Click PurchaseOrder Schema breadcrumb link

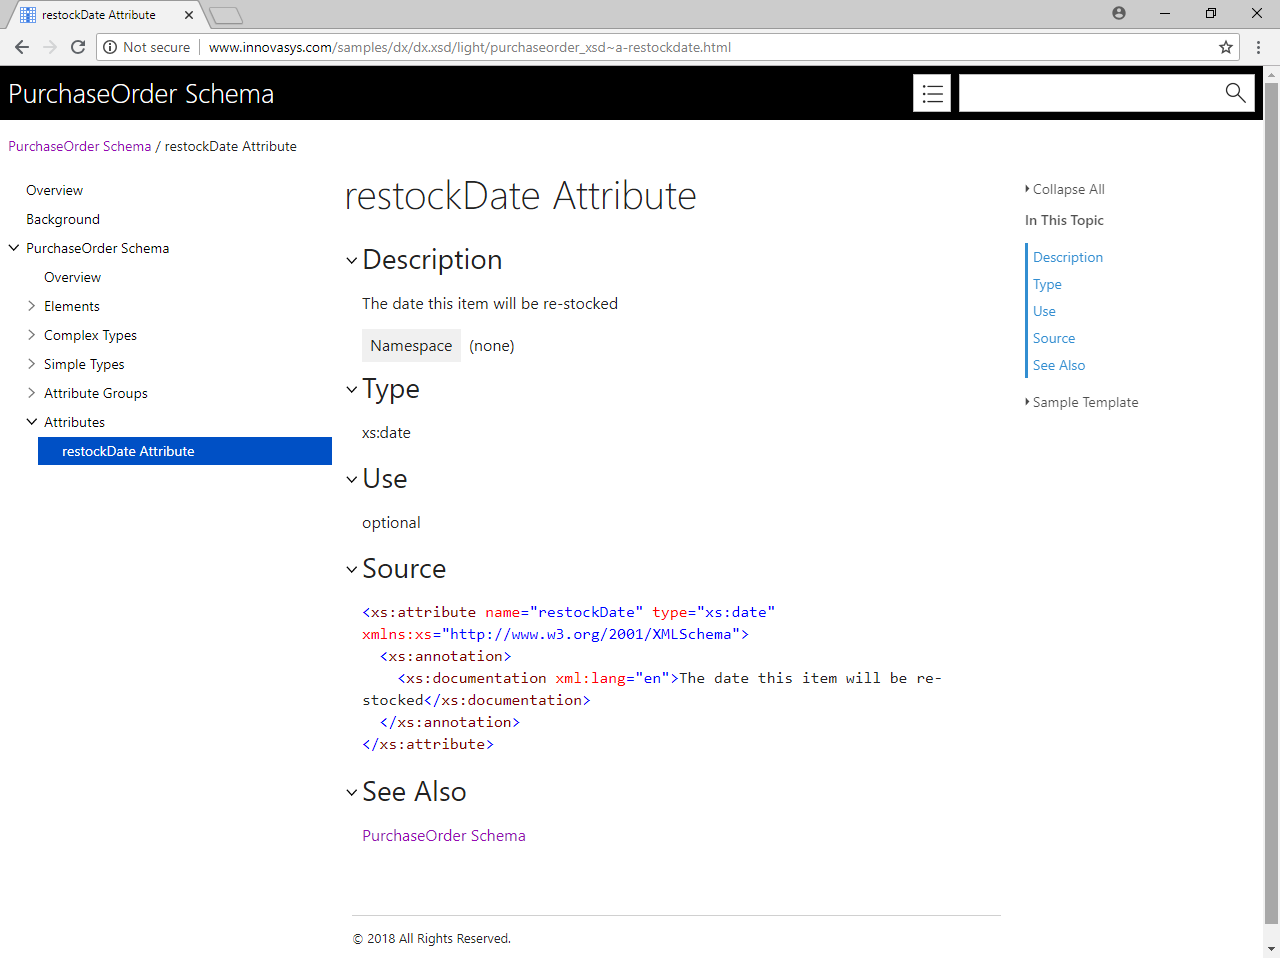(80, 146)
